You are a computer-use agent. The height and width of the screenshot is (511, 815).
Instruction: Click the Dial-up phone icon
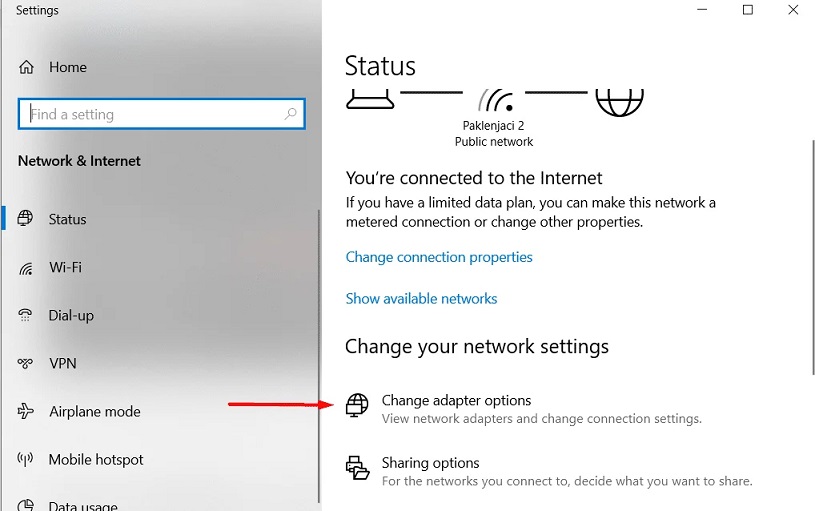[25, 315]
